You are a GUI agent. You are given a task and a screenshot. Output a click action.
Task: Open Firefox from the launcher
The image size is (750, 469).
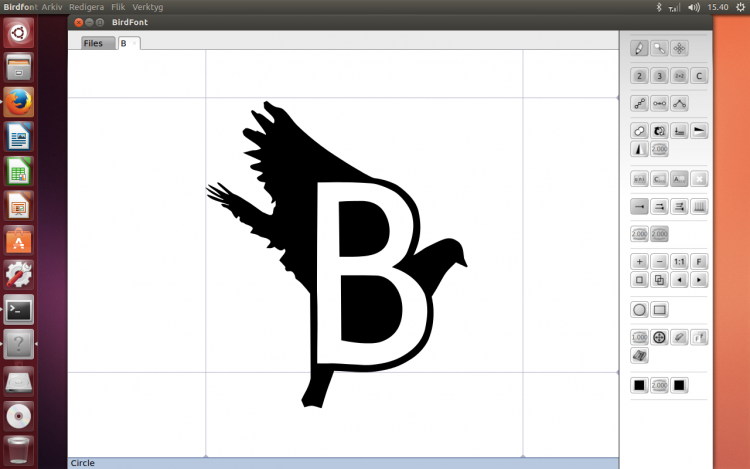(x=19, y=102)
